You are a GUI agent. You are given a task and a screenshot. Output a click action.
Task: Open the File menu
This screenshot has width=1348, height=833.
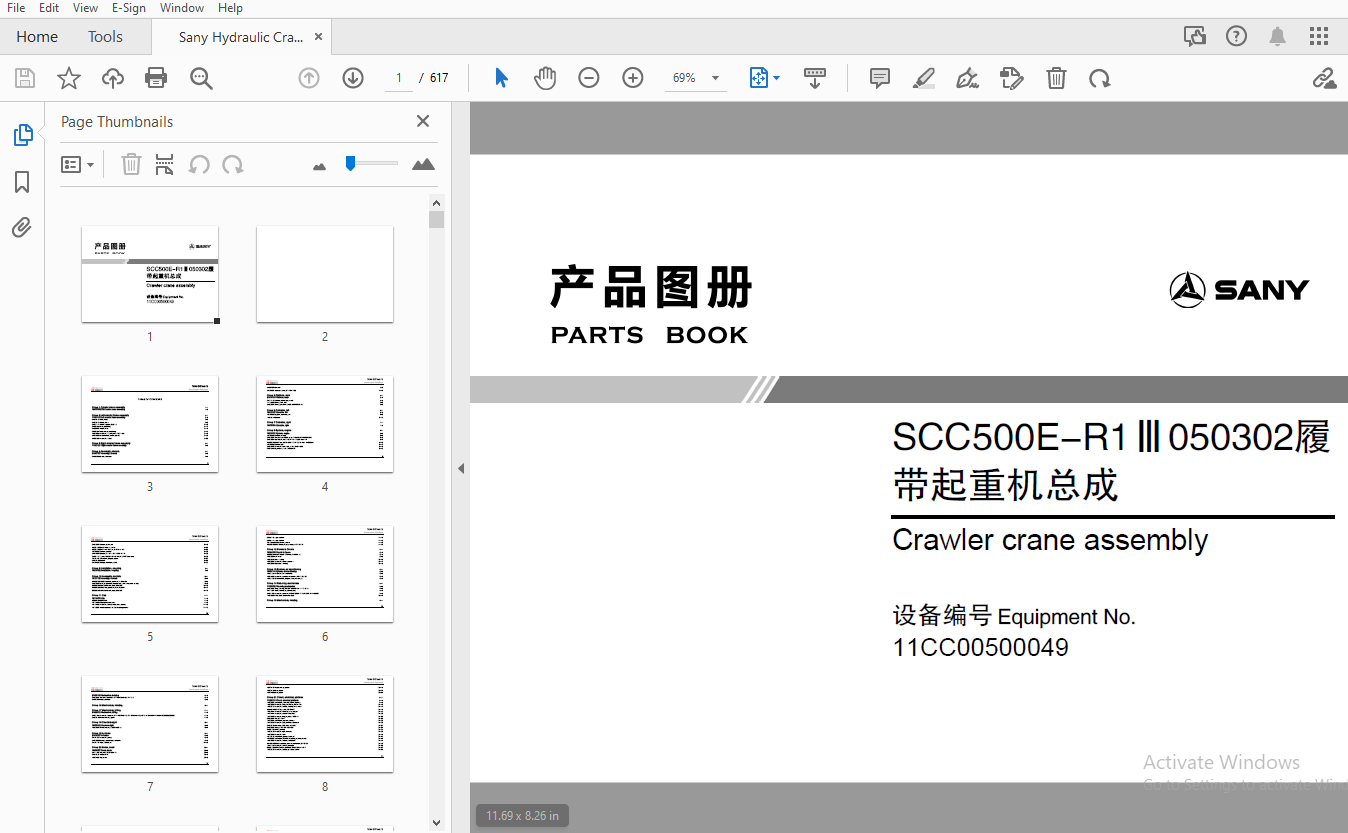coord(16,8)
